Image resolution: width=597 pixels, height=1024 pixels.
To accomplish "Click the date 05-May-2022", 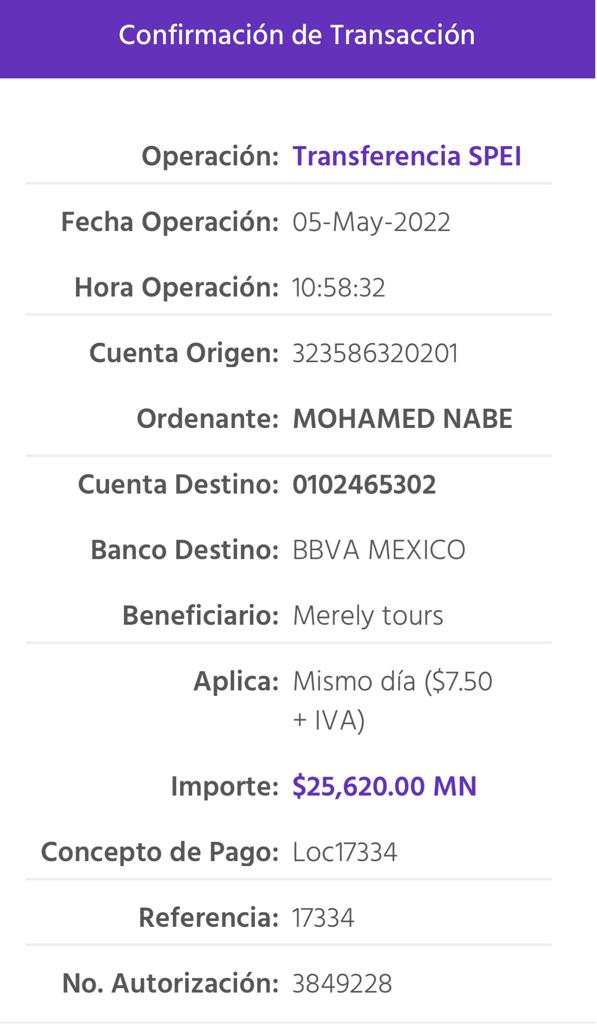I will pos(371,223).
